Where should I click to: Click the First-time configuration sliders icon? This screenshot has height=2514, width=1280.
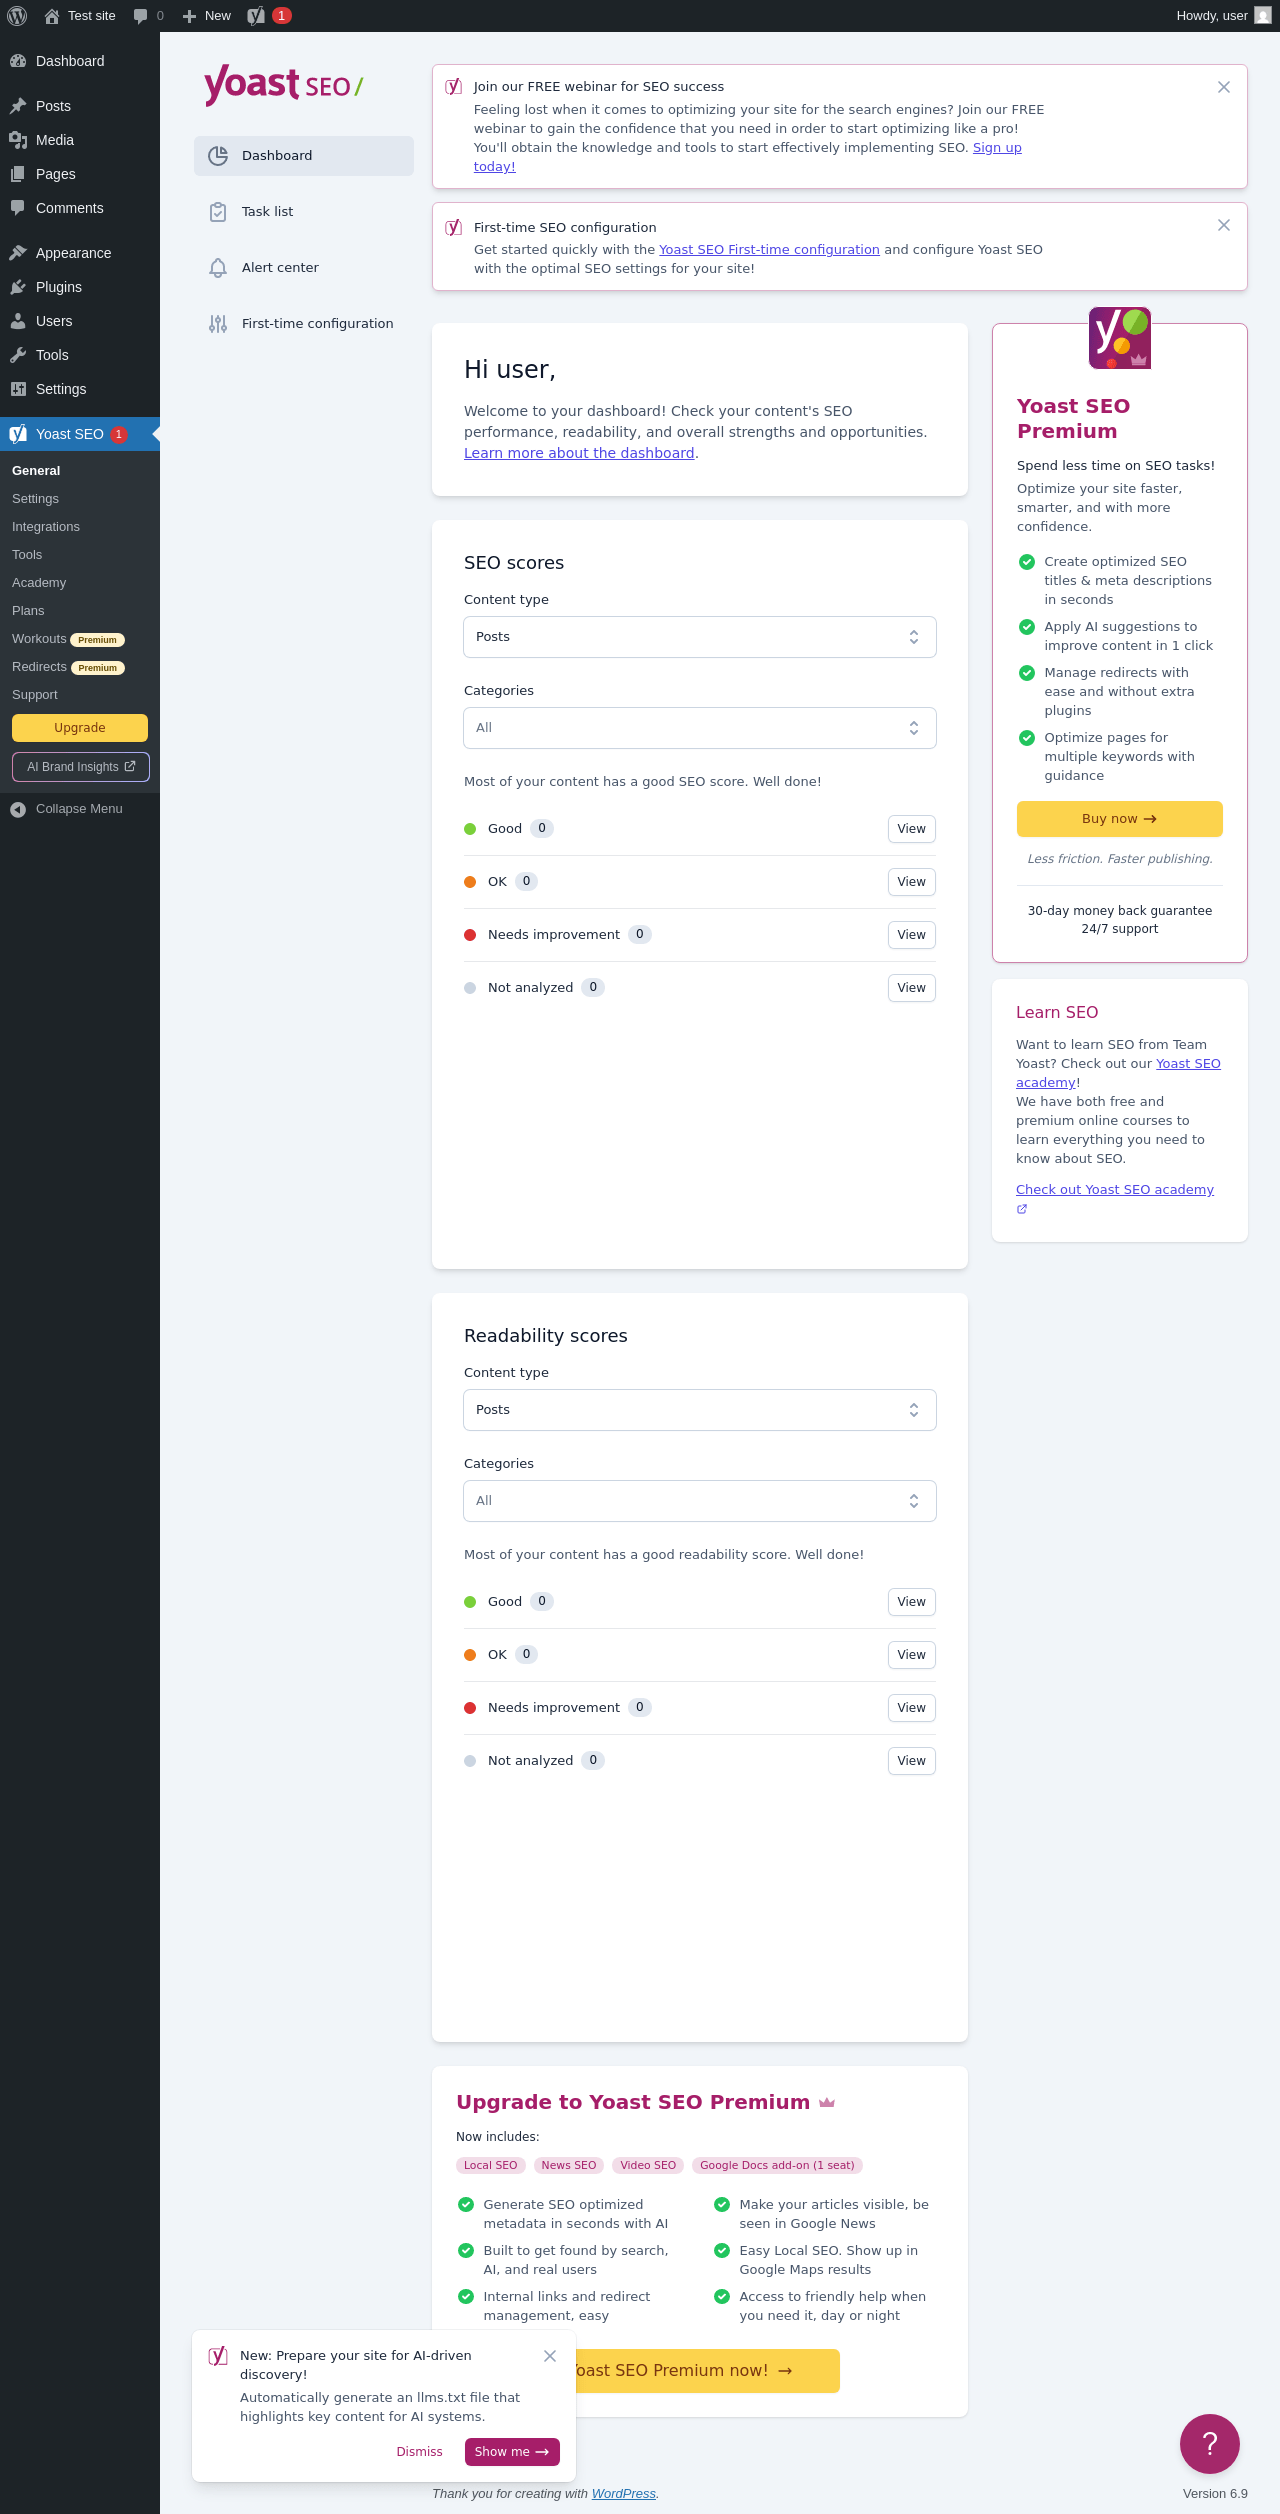click(x=218, y=324)
